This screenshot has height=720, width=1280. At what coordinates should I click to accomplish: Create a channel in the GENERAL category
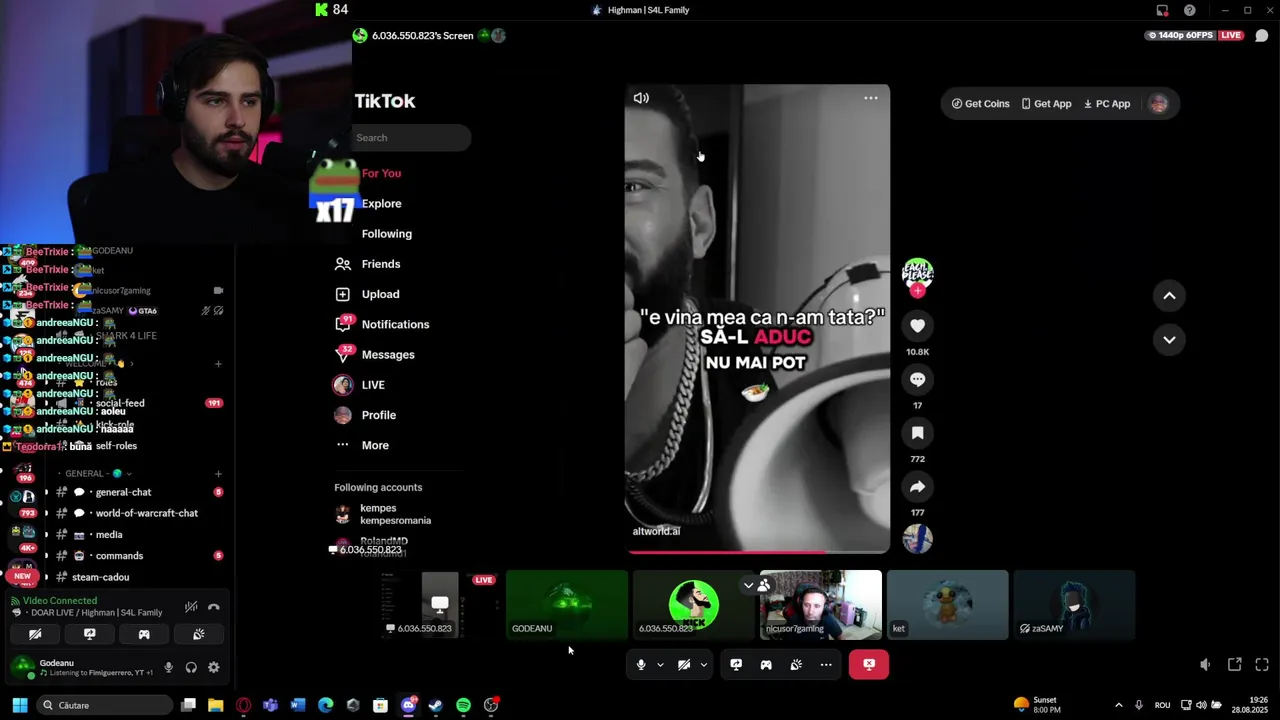218,473
